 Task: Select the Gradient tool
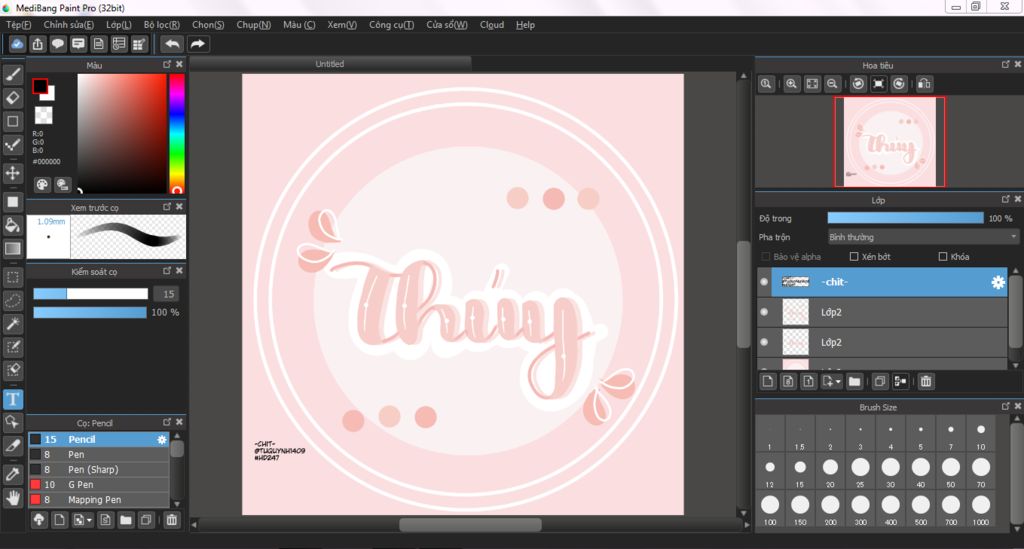click(12, 249)
